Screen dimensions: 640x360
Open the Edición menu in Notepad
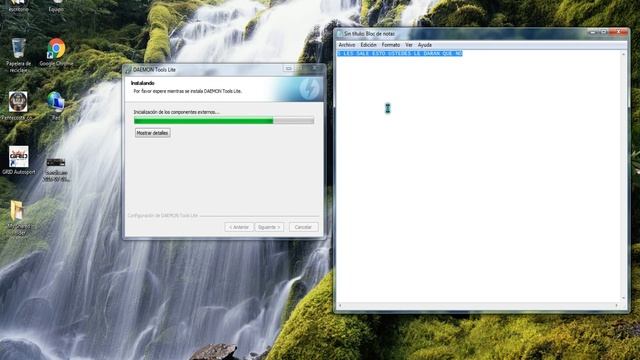(x=368, y=45)
